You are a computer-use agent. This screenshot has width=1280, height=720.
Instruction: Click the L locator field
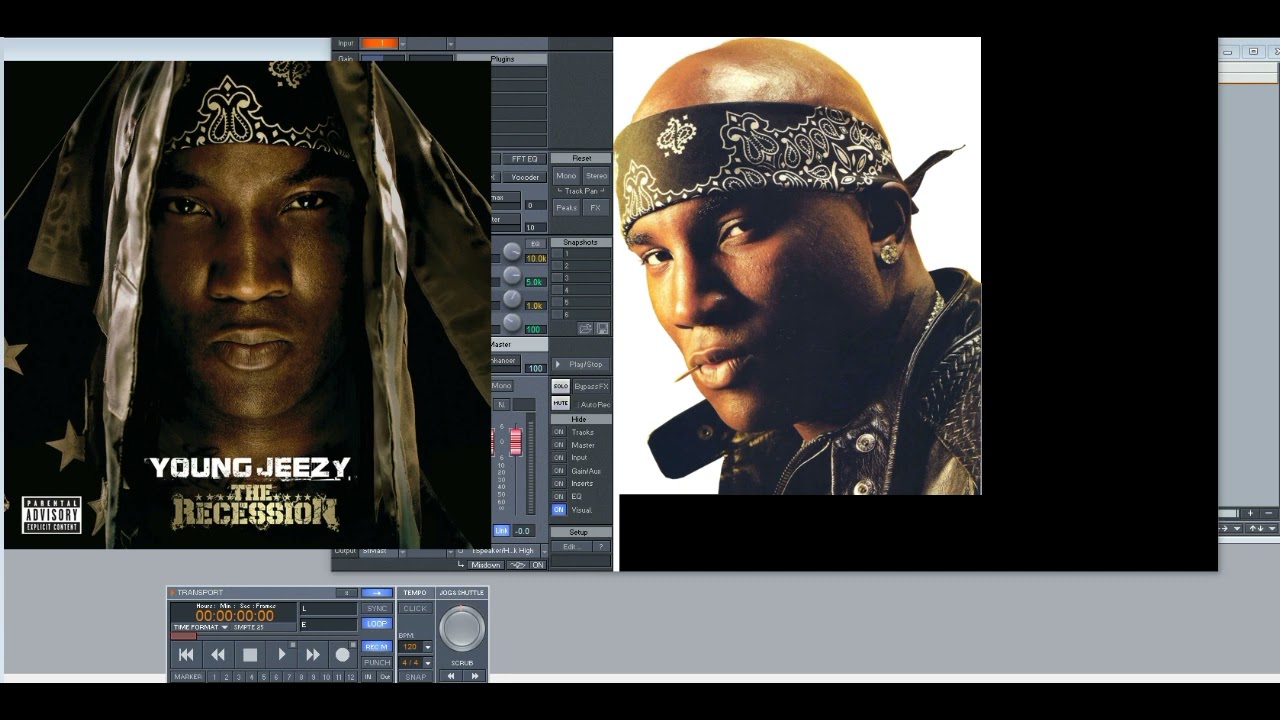click(328, 608)
